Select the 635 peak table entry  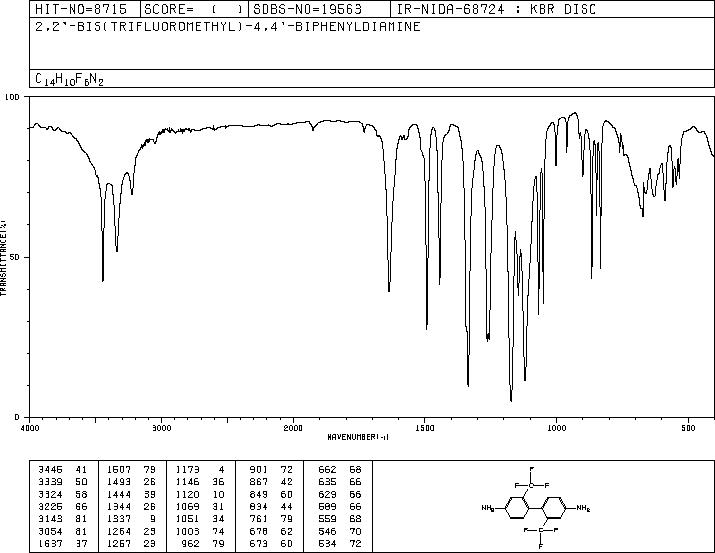click(x=340, y=481)
